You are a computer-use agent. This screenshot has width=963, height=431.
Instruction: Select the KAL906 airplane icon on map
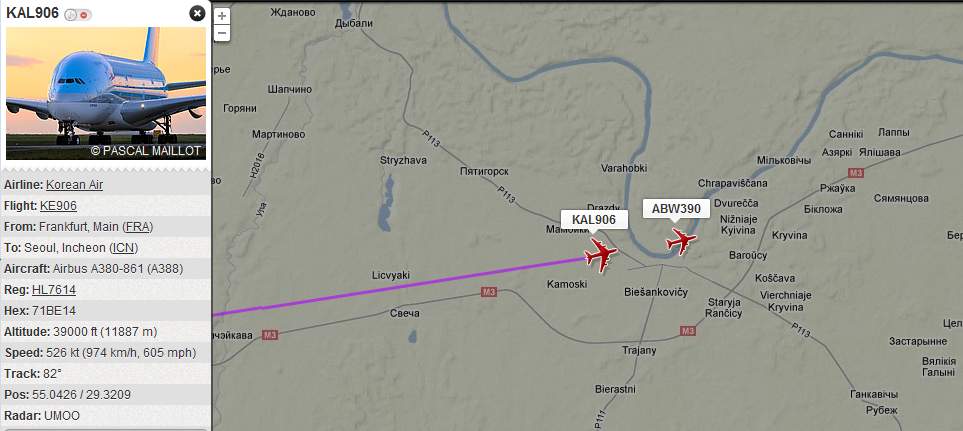coord(600,254)
